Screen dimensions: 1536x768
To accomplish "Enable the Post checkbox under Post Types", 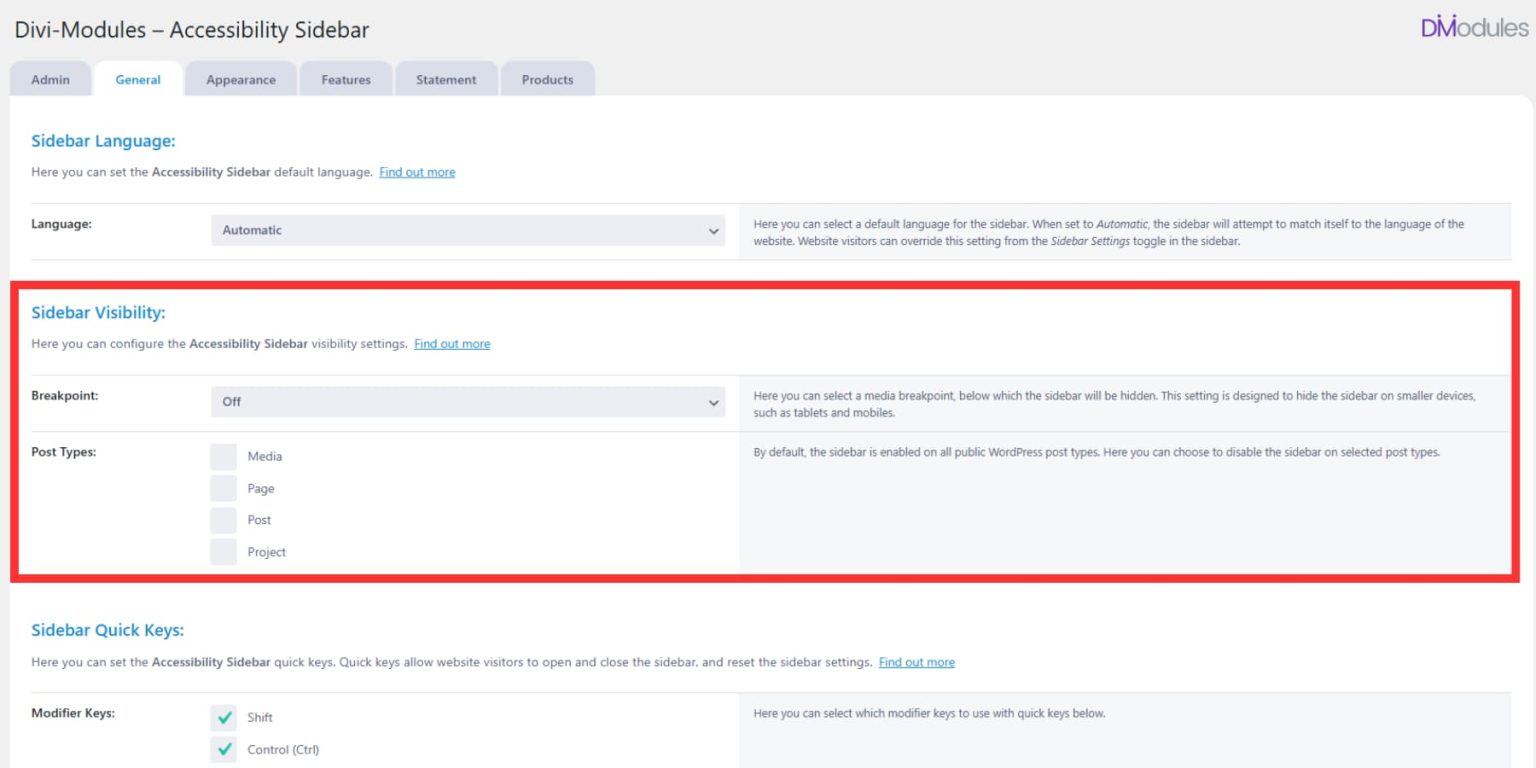I will click(223, 520).
